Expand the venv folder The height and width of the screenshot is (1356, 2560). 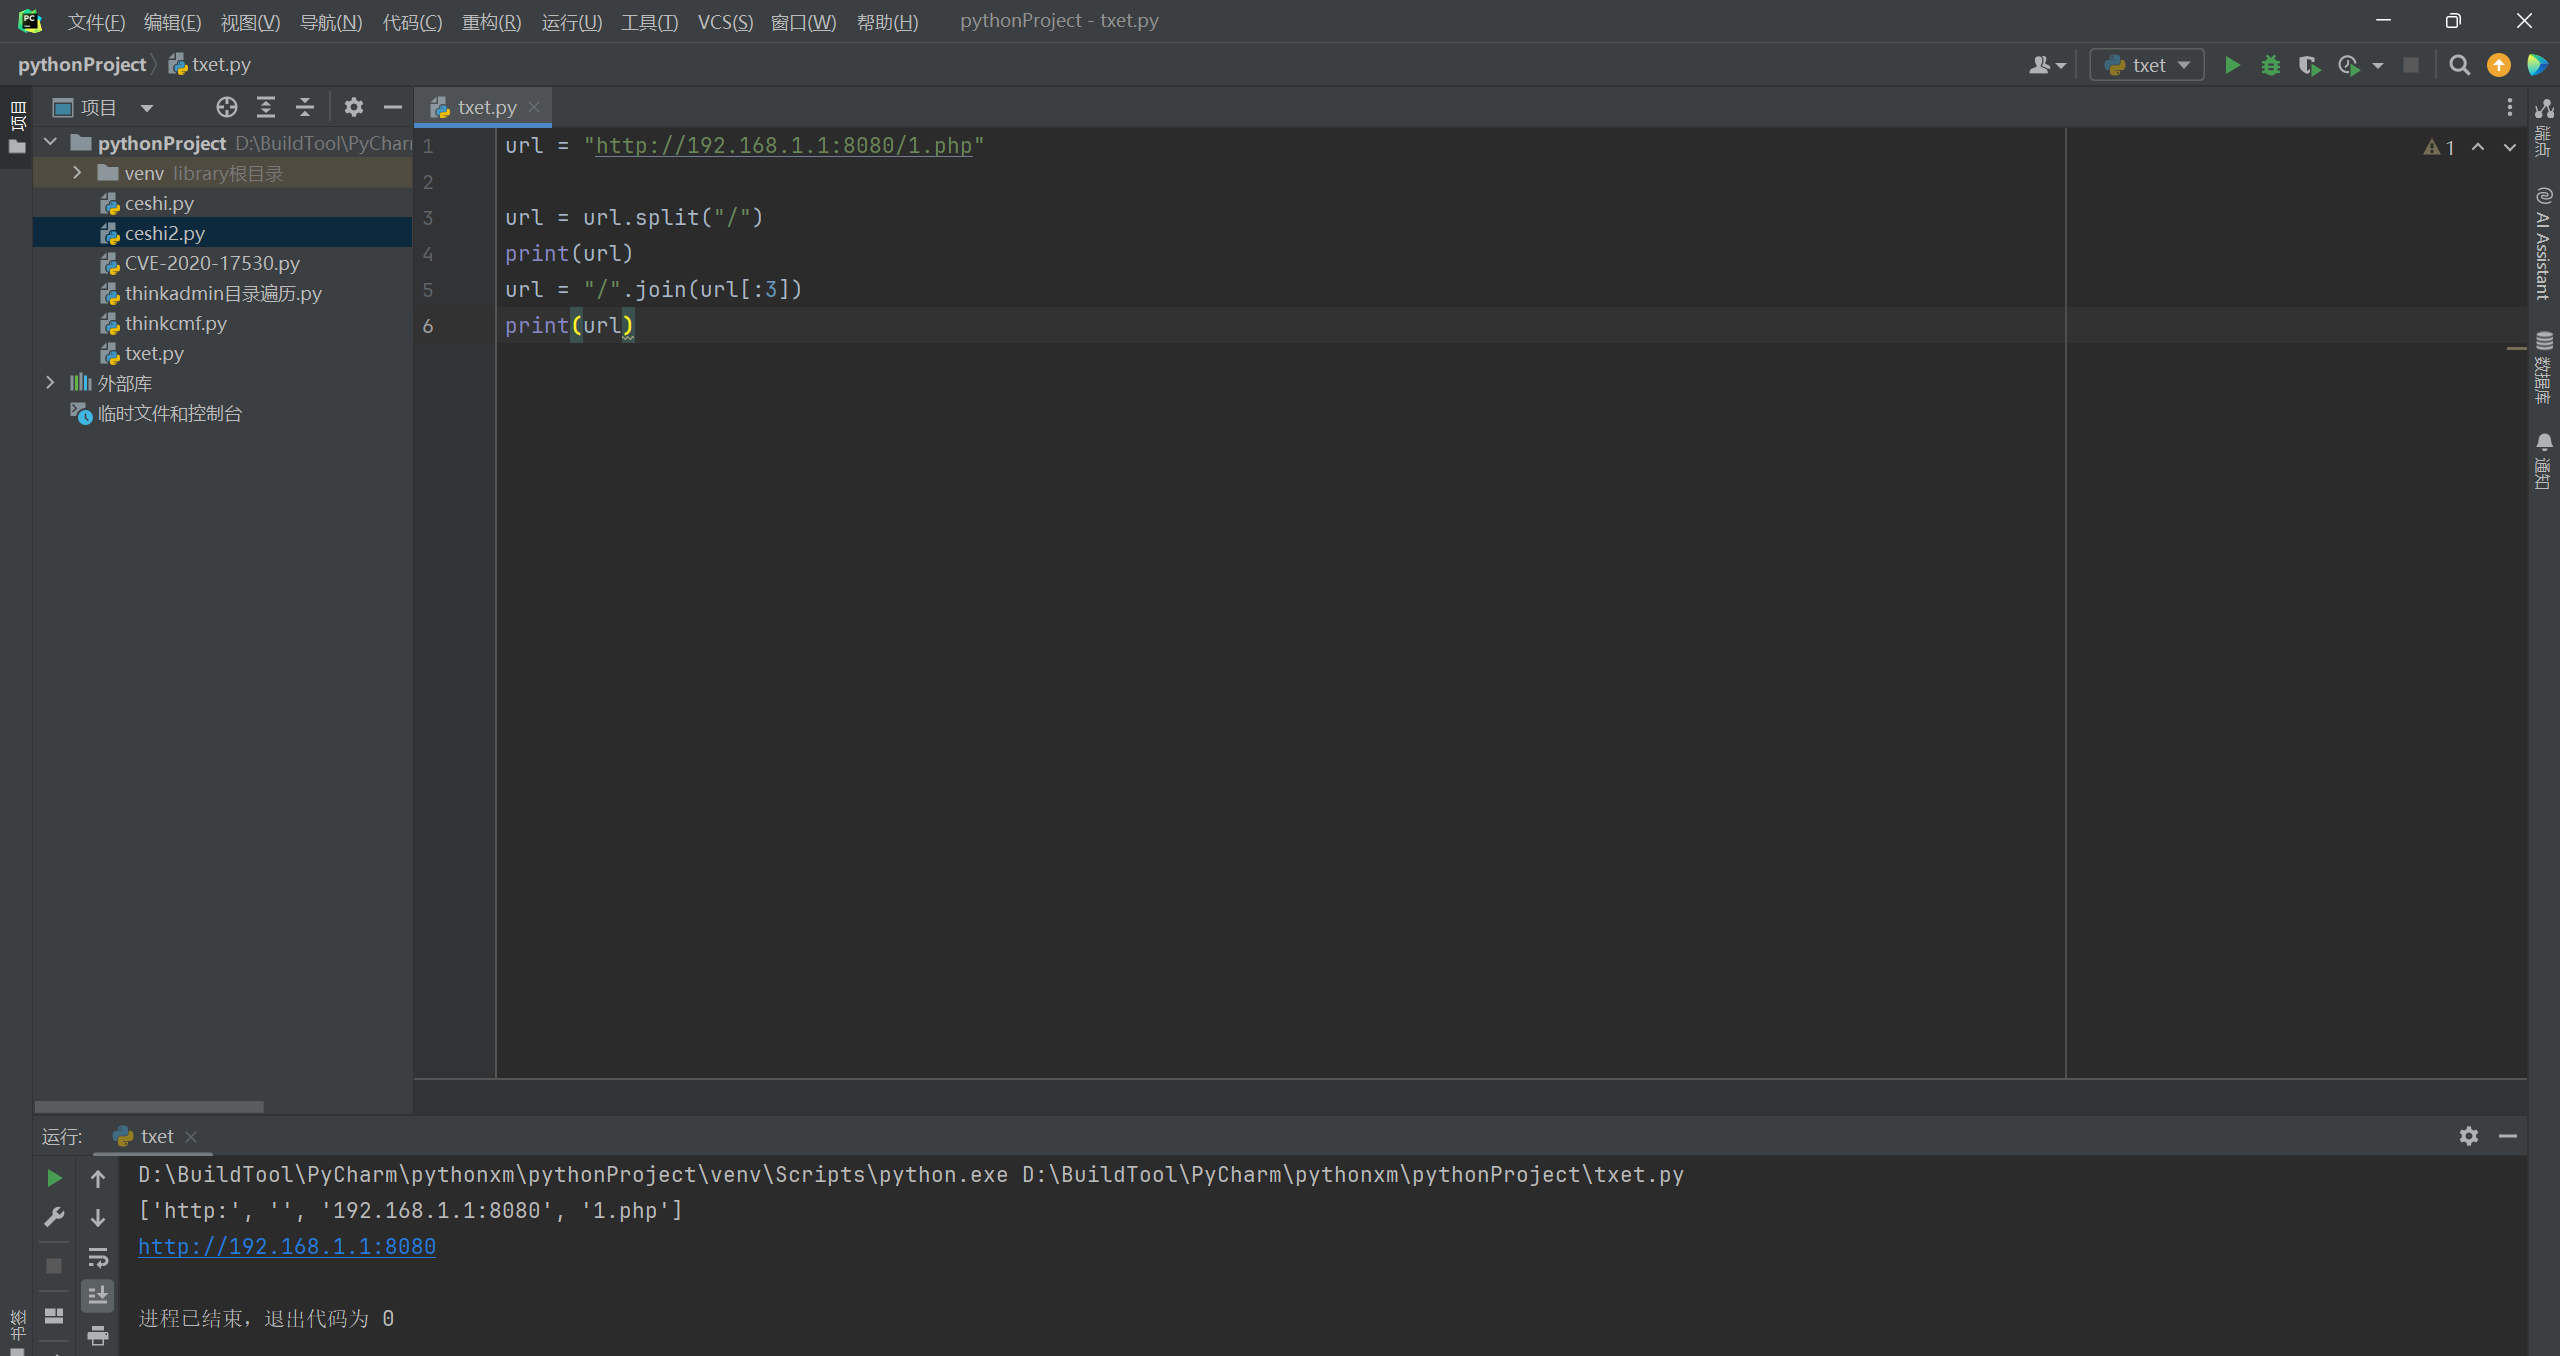click(77, 173)
